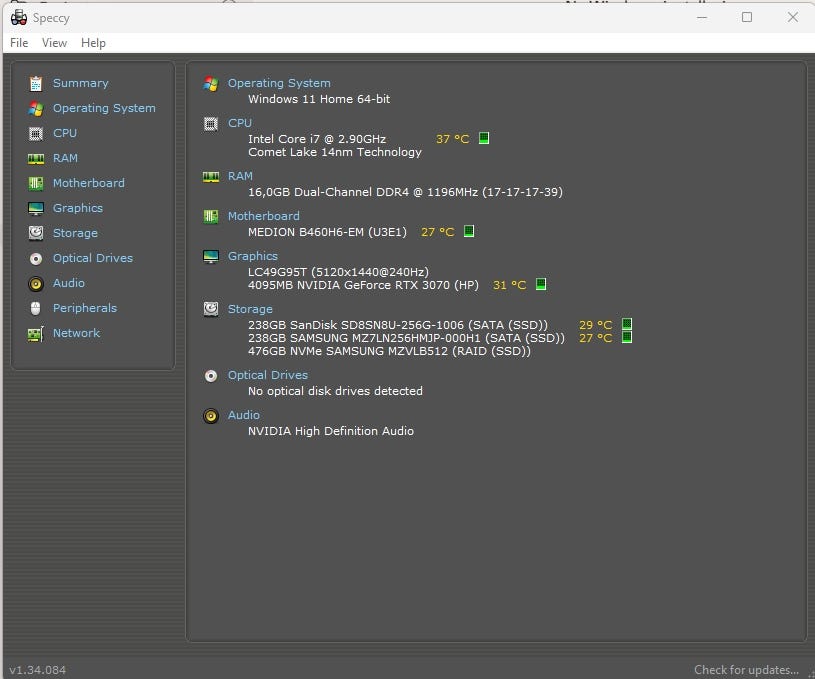Click the NVIDIA High Definition Audio text
This screenshot has width=815, height=679.
(331, 431)
